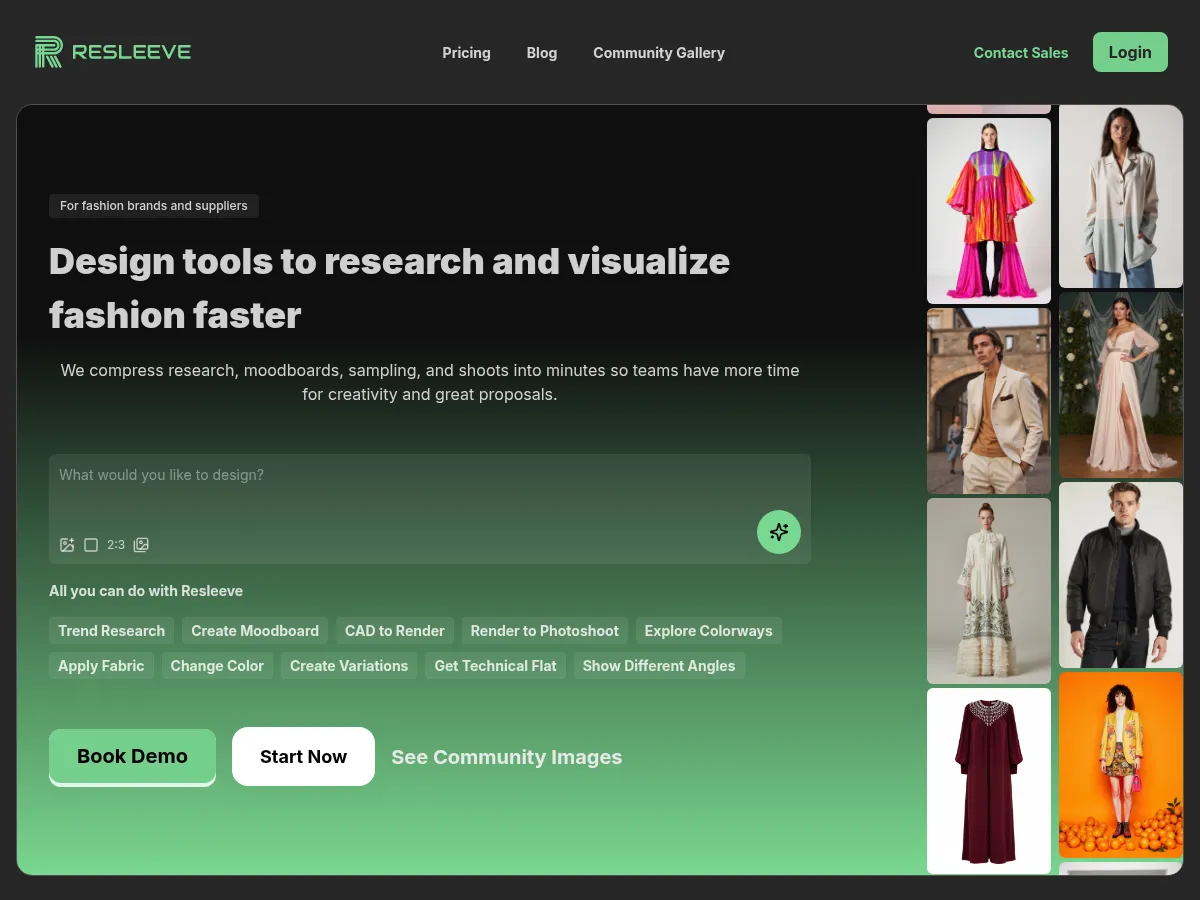
Task: Select the Trend Research chip
Action: pyautogui.click(x=111, y=631)
